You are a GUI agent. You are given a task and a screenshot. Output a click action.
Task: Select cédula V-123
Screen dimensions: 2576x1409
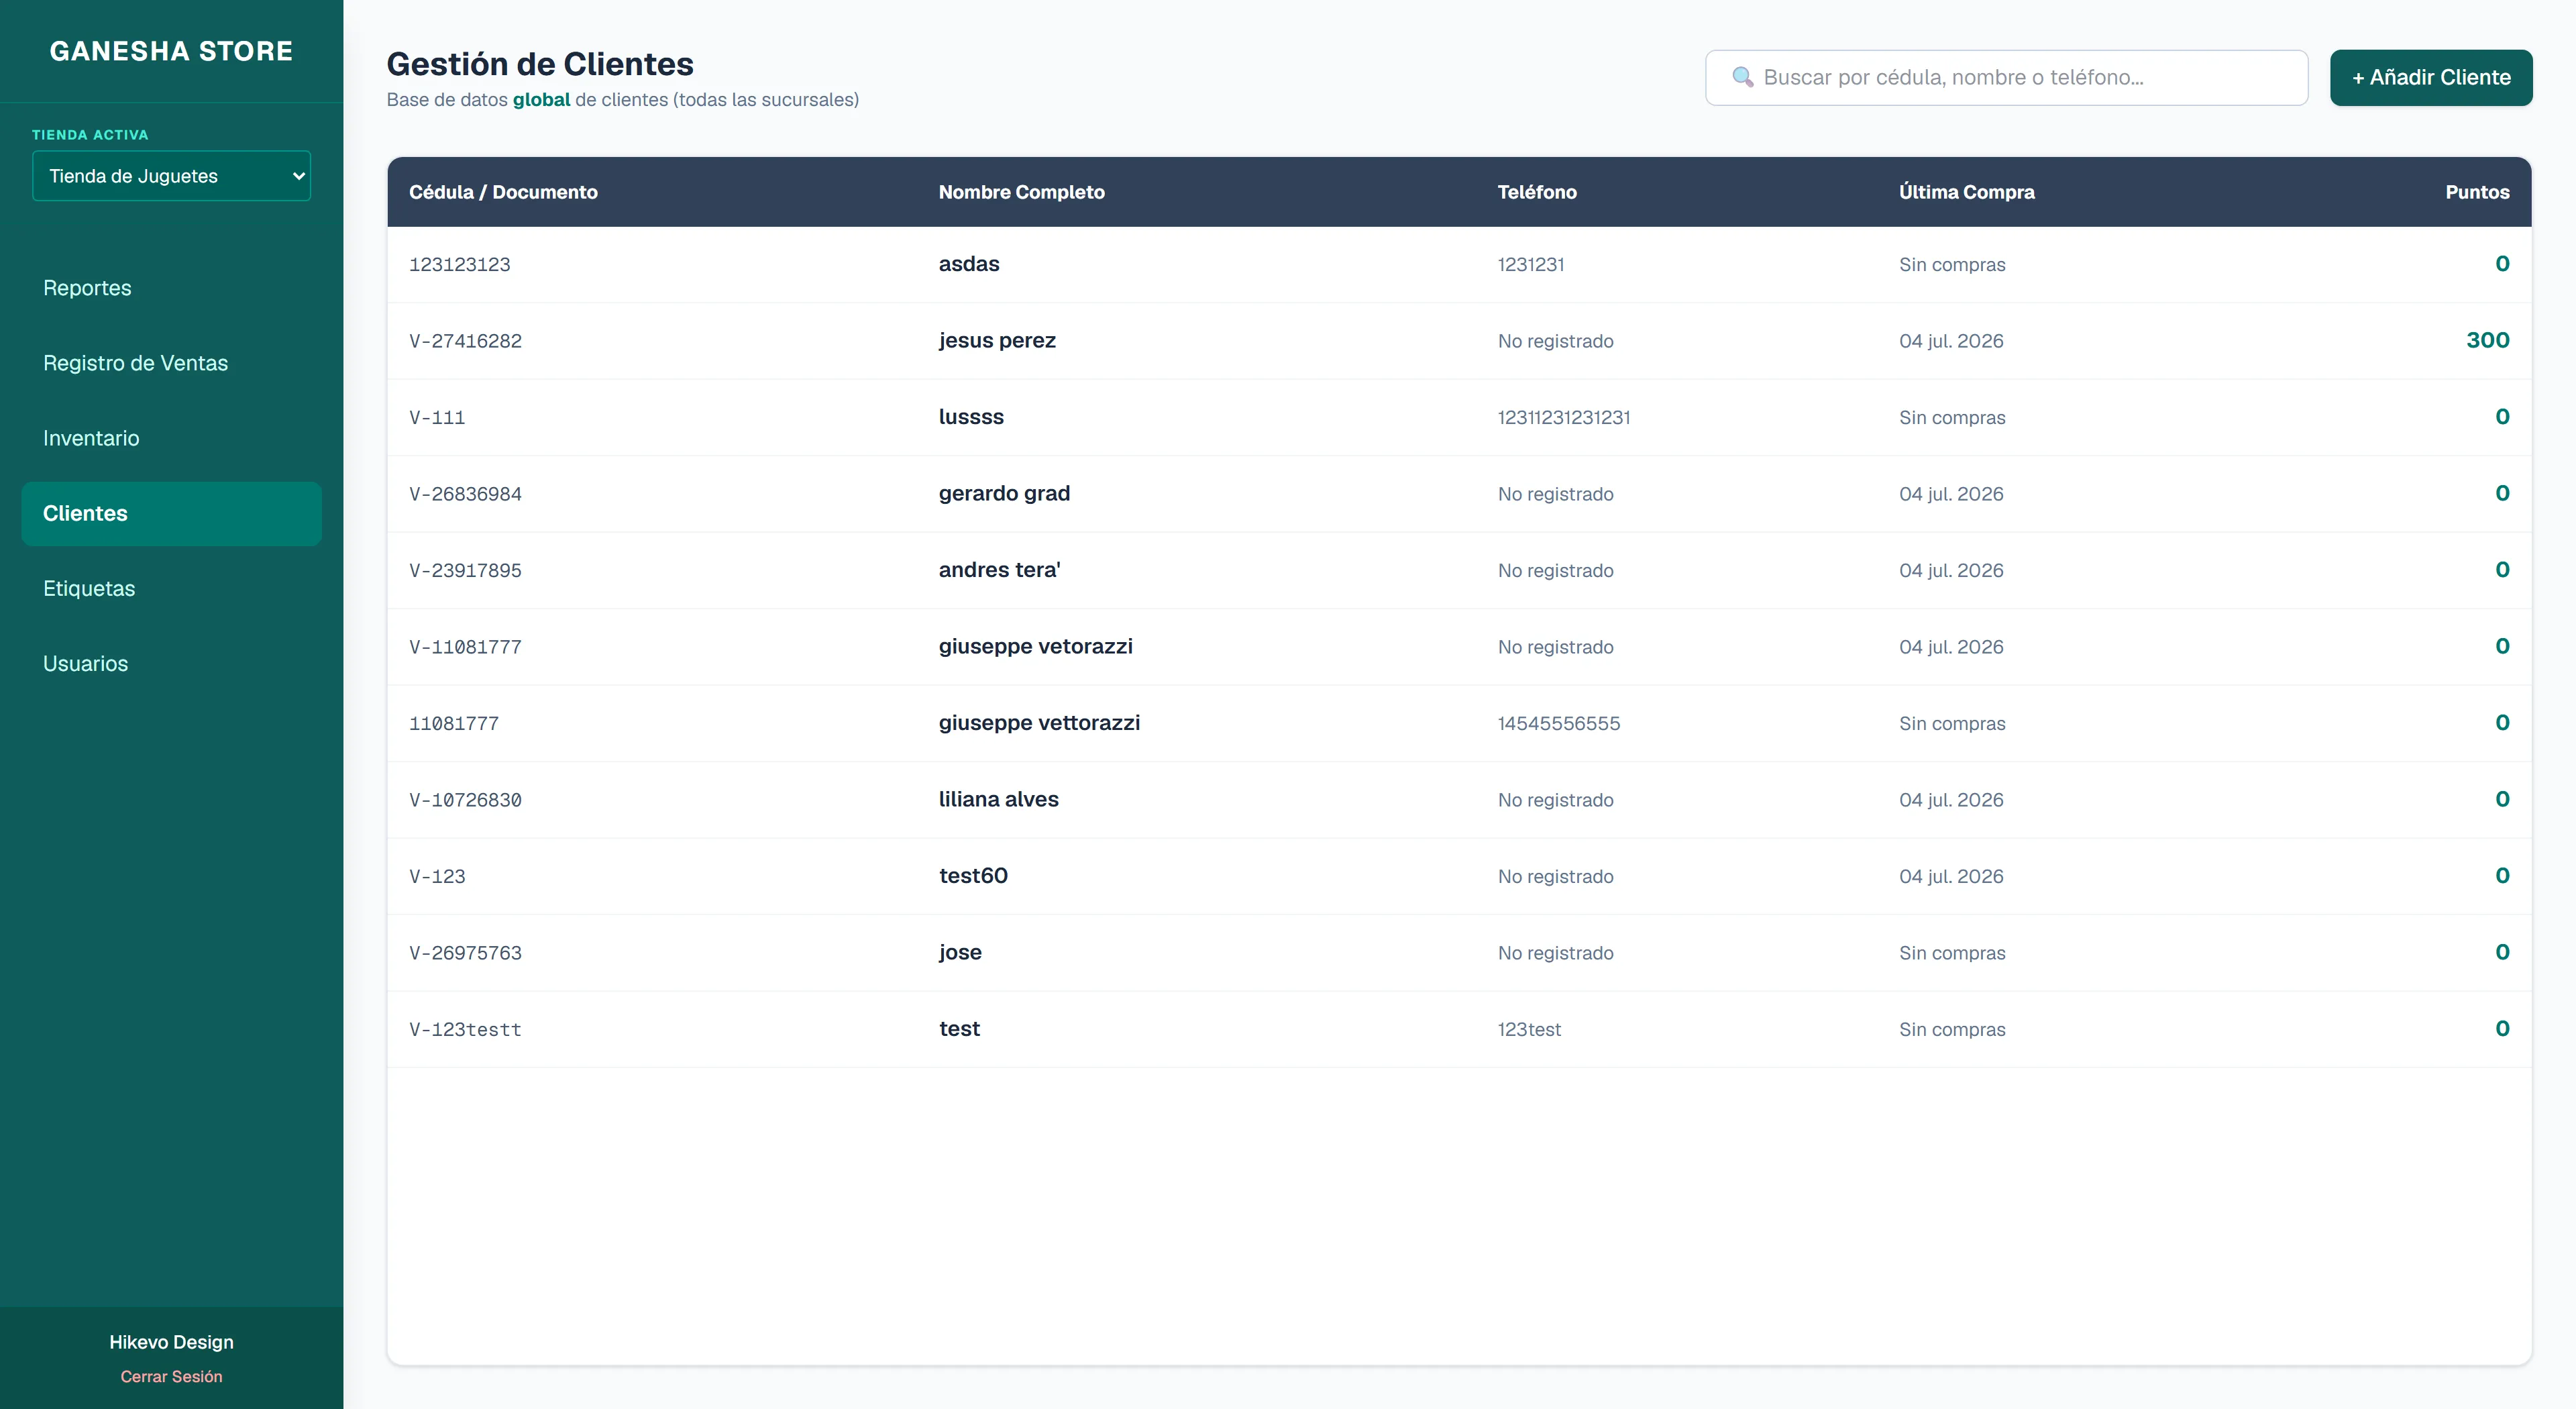[x=437, y=877]
